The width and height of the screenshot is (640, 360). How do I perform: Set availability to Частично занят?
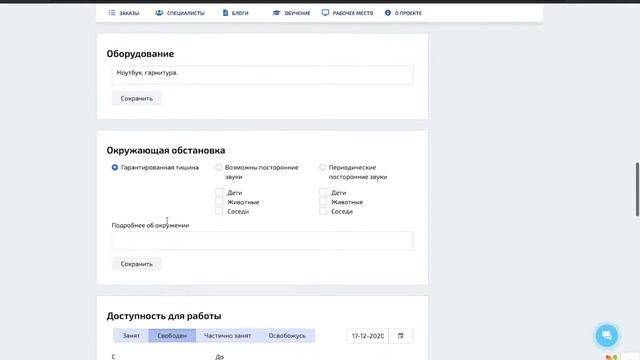pos(228,336)
